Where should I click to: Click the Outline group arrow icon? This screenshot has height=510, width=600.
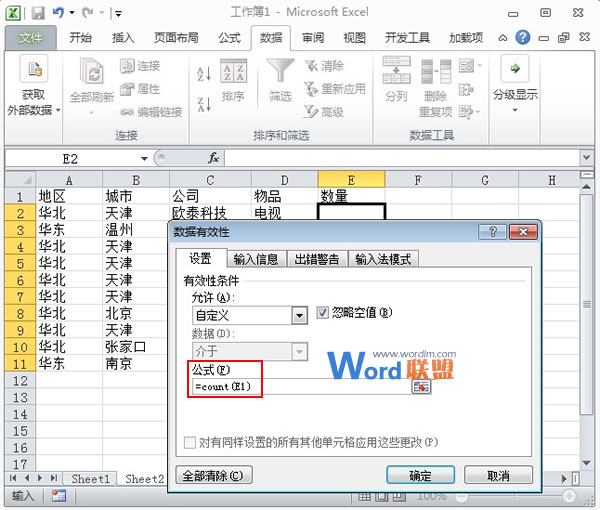(515, 68)
